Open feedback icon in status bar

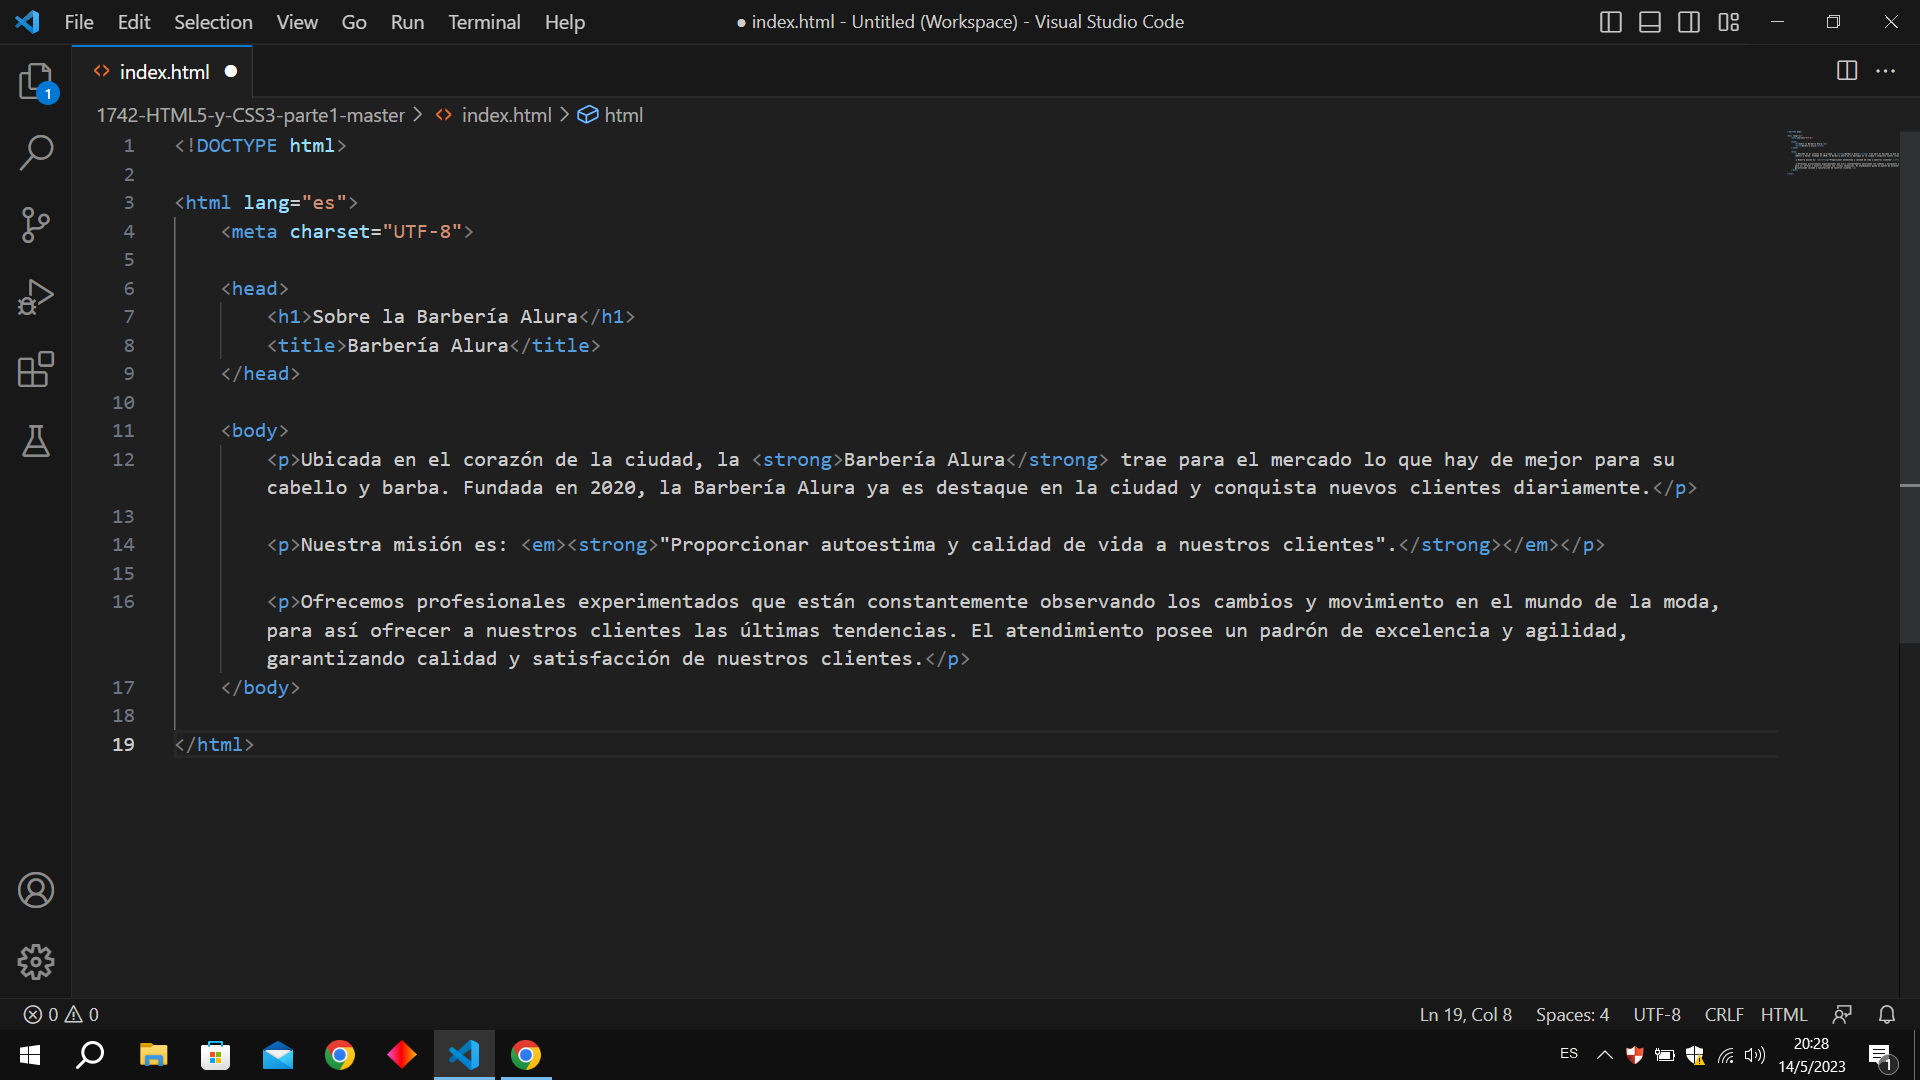click(x=1842, y=1014)
